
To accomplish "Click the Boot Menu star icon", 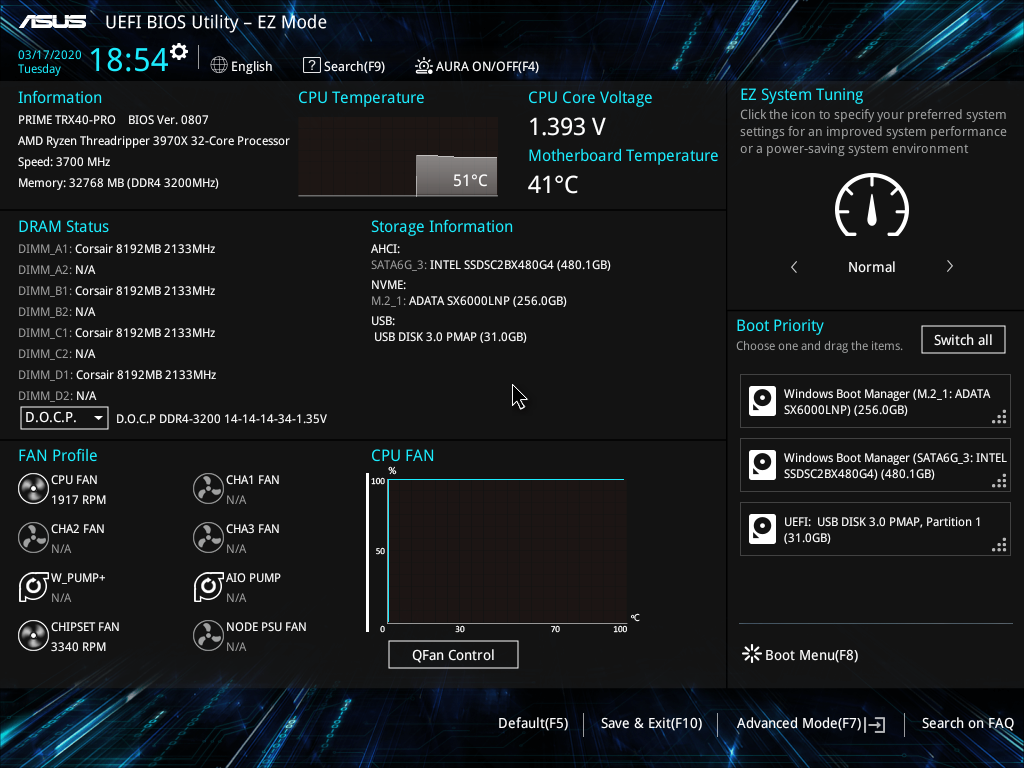I will [752, 654].
